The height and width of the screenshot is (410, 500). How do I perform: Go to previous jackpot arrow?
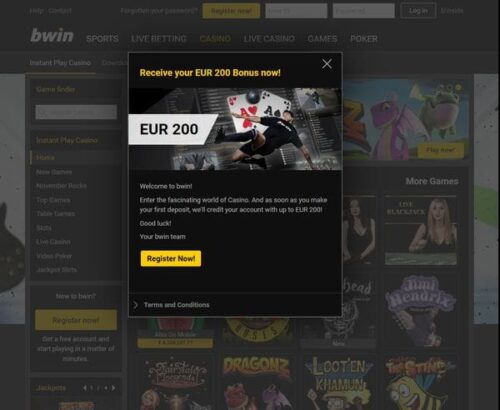(x=85, y=388)
